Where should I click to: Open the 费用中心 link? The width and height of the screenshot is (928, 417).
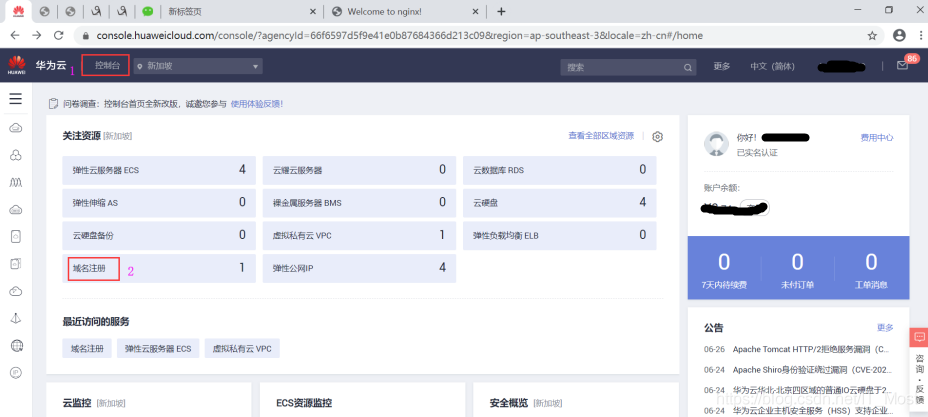click(x=877, y=138)
